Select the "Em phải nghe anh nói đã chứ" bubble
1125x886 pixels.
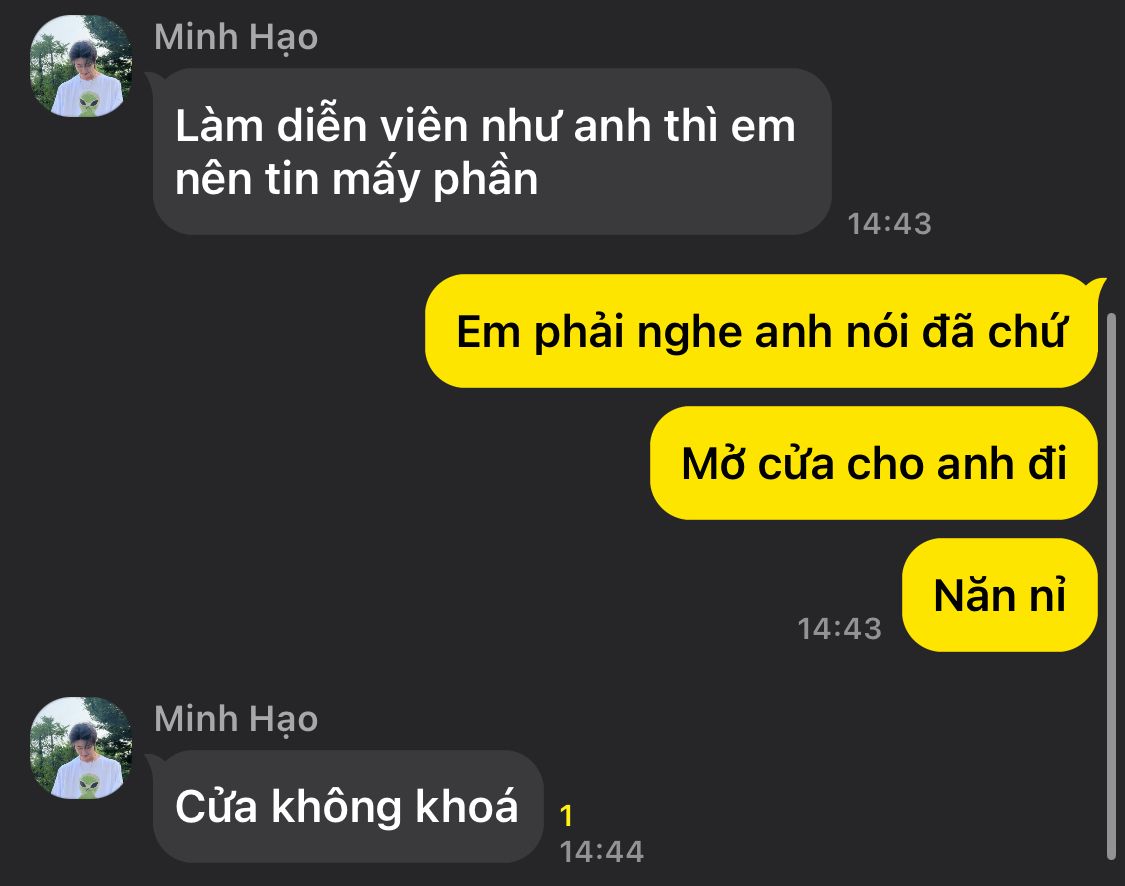click(x=761, y=331)
